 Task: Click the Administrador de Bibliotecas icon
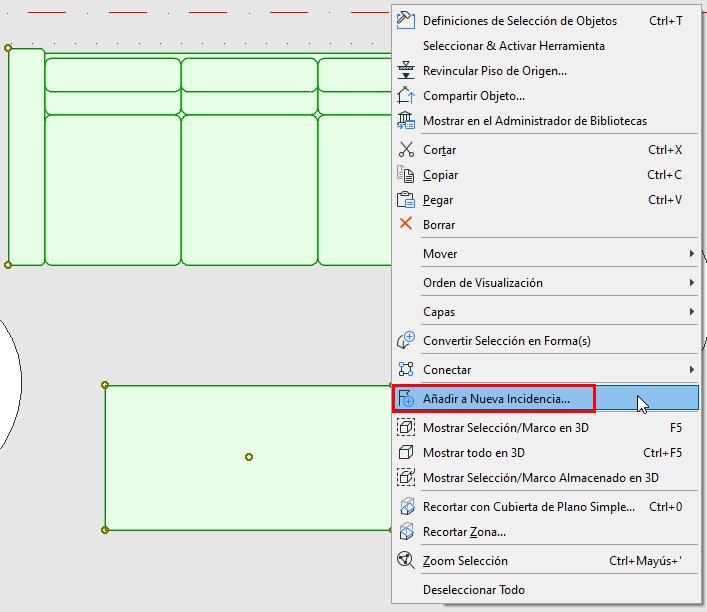406,121
